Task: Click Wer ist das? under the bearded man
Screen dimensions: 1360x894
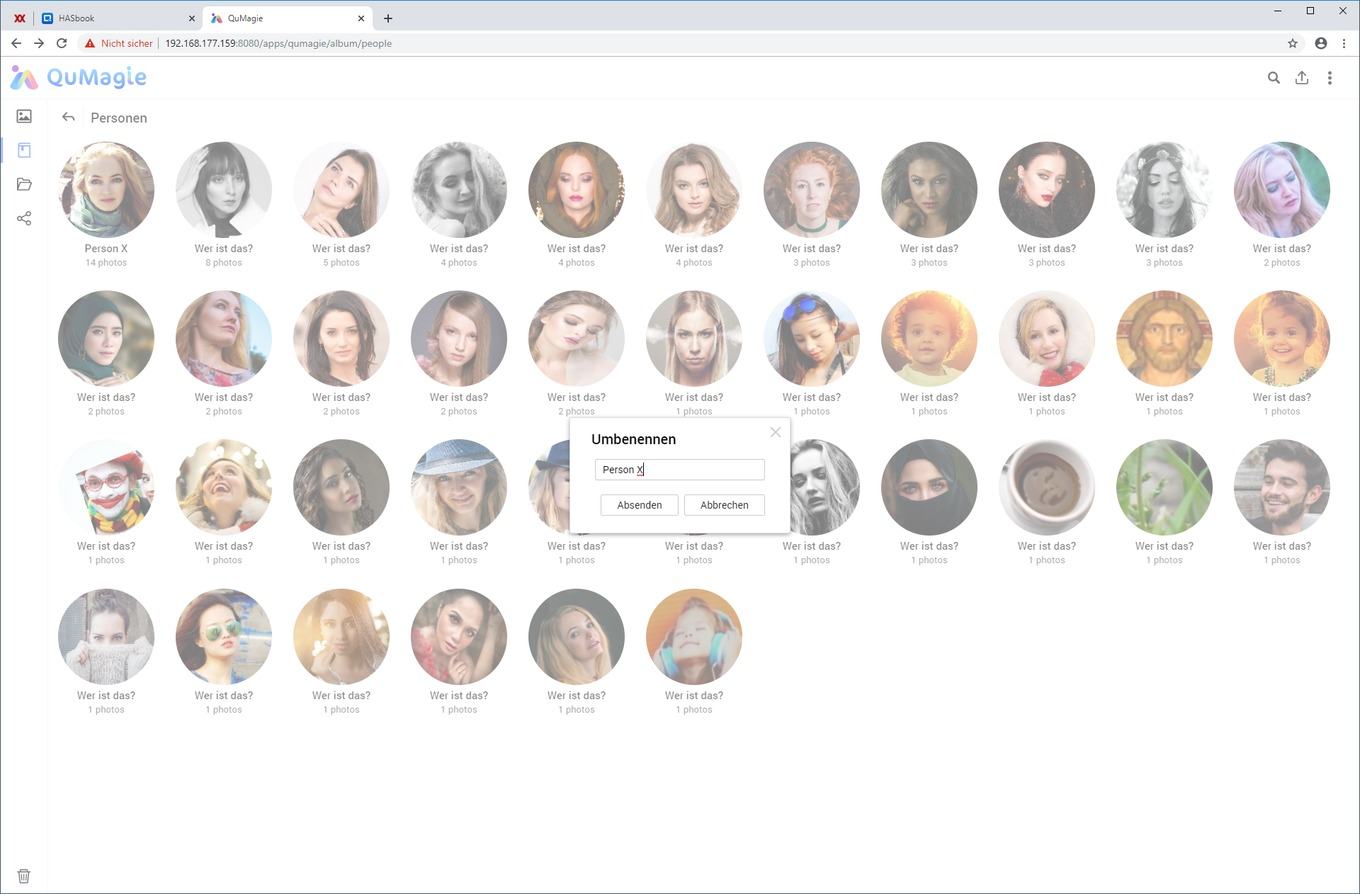Action: pyautogui.click(x=1282, y=546)
